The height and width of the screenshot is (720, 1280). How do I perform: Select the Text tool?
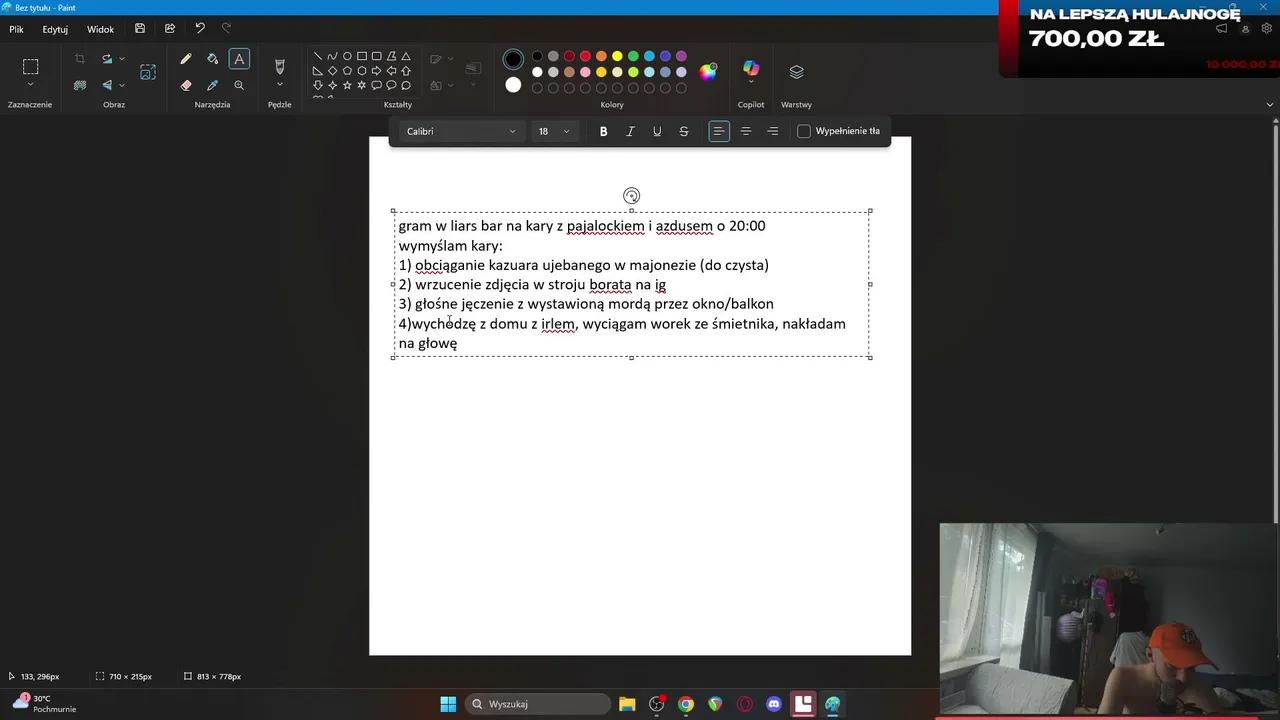click(239, 59)
